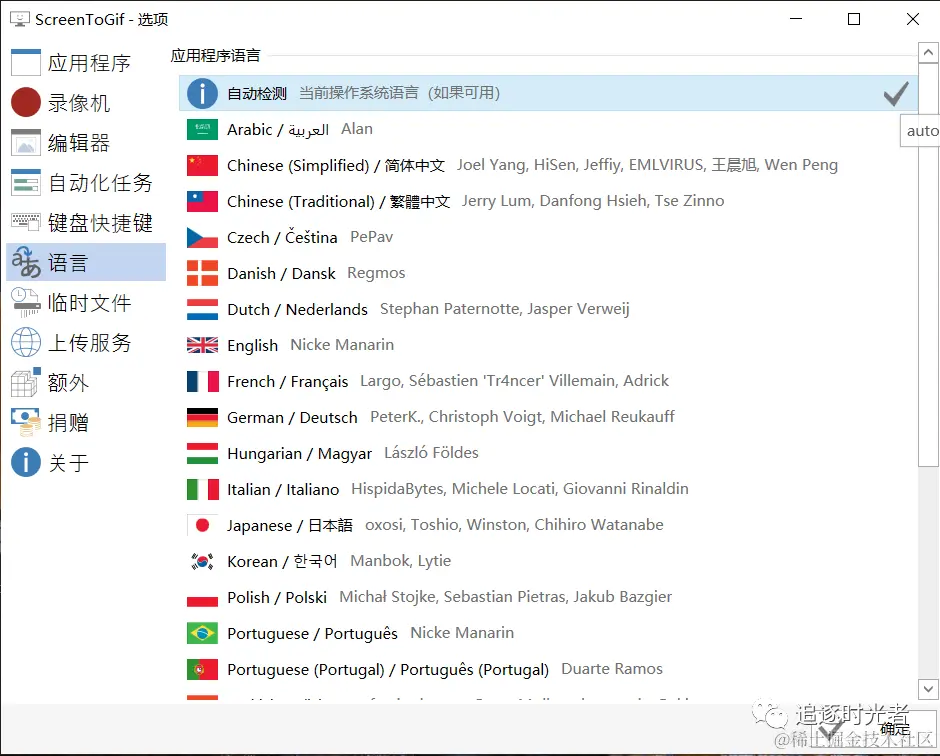Click the application window icon in sidebar
This screenshot has width=940, height=756.
(26, 62)
